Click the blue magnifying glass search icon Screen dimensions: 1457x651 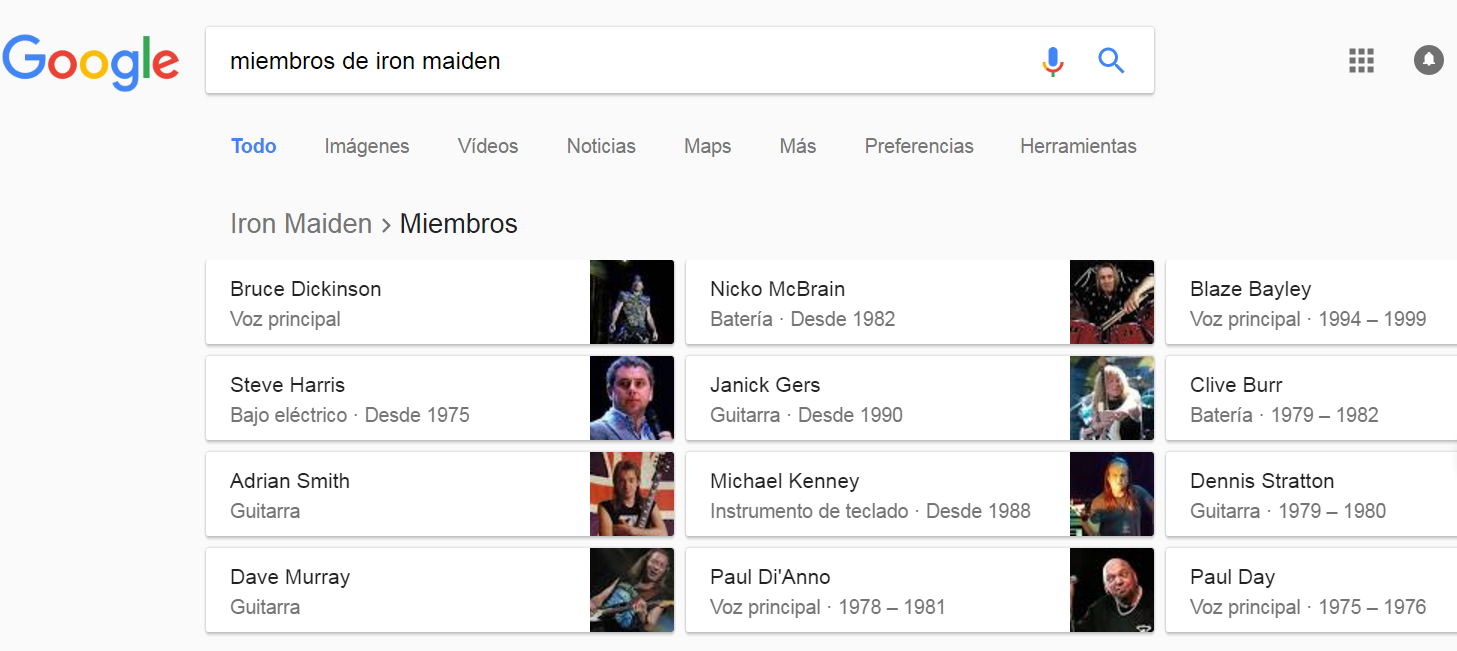[x=1111, y=61]
